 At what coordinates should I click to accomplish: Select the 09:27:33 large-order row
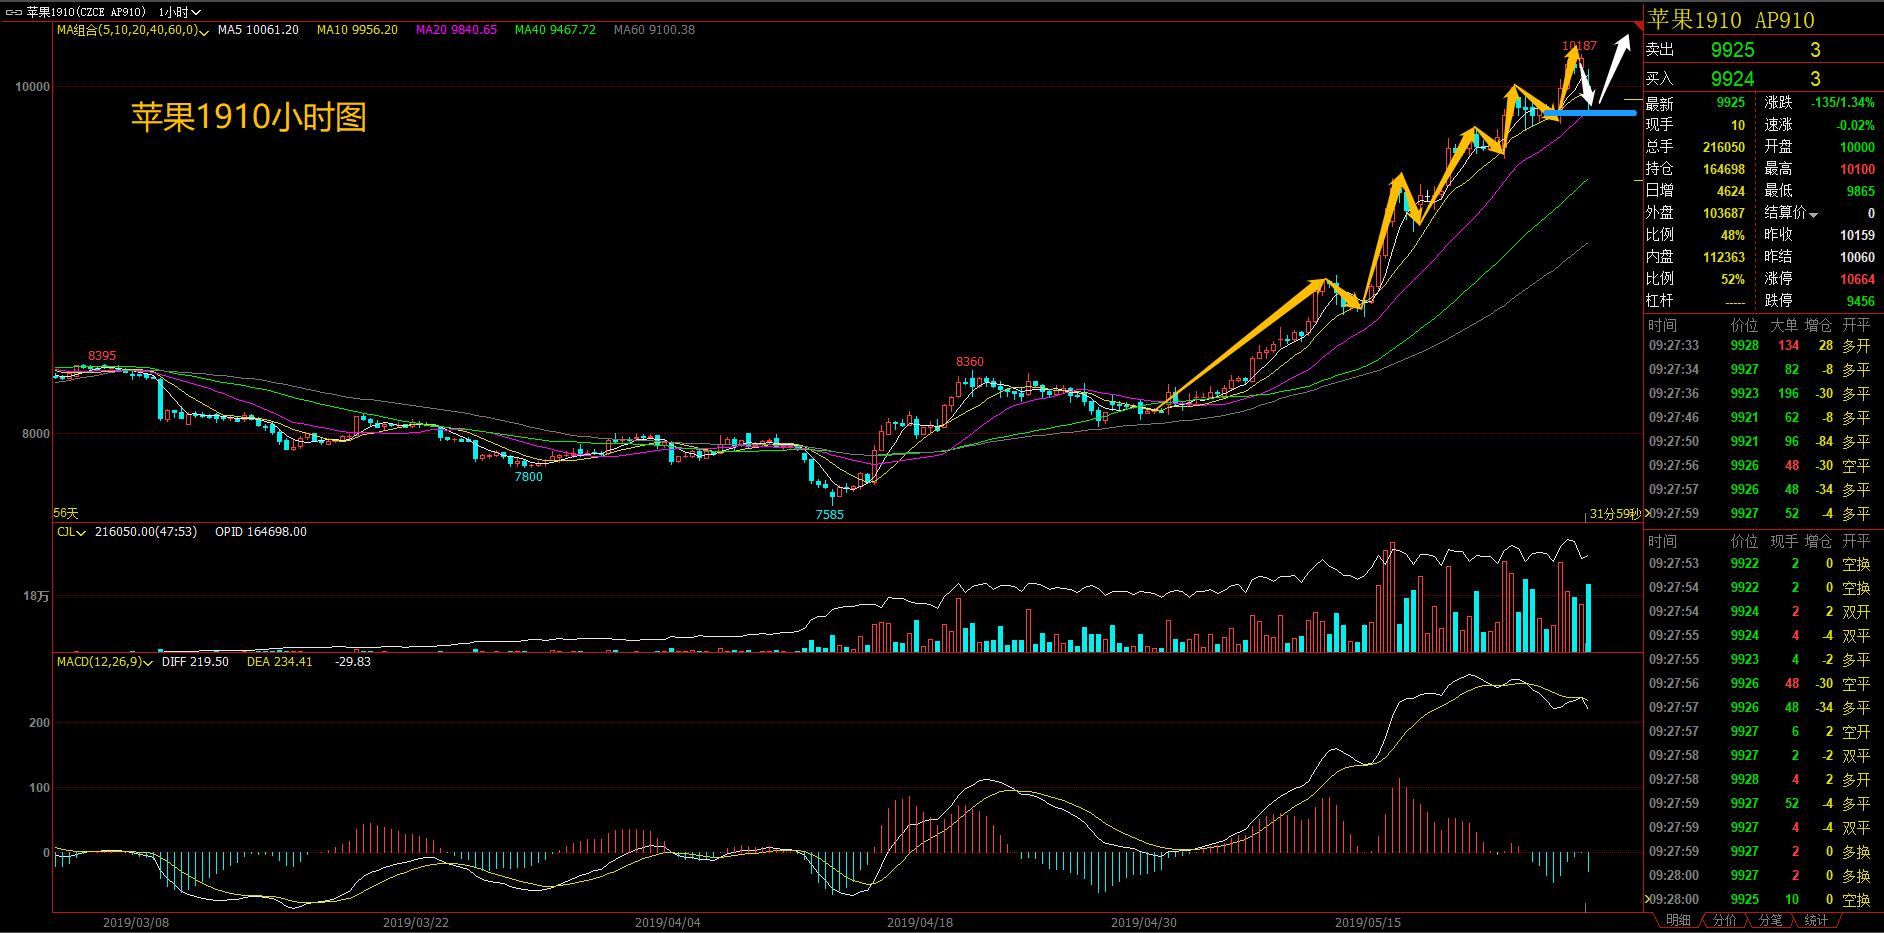1762,345
